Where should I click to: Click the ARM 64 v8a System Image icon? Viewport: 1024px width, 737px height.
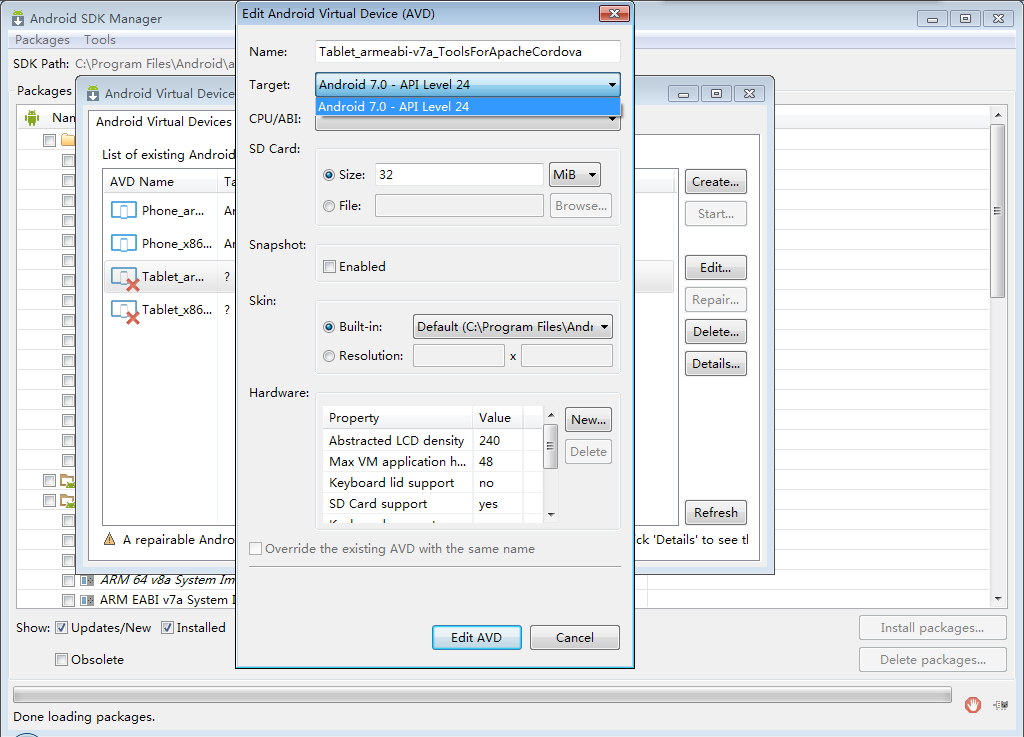click(x=86, y=580)
